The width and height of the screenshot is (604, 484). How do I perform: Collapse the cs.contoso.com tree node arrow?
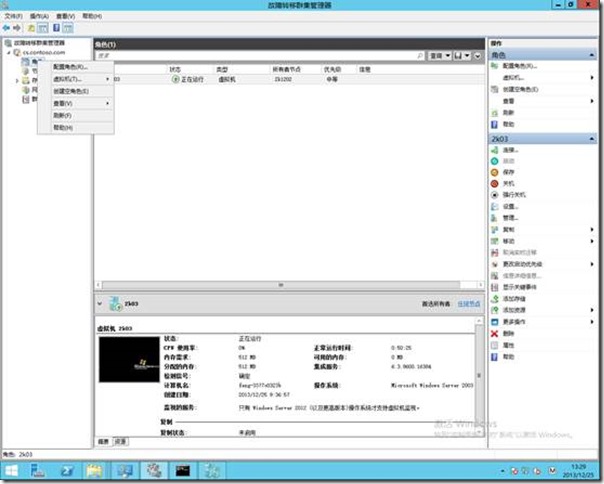click(x=9, y=52)
